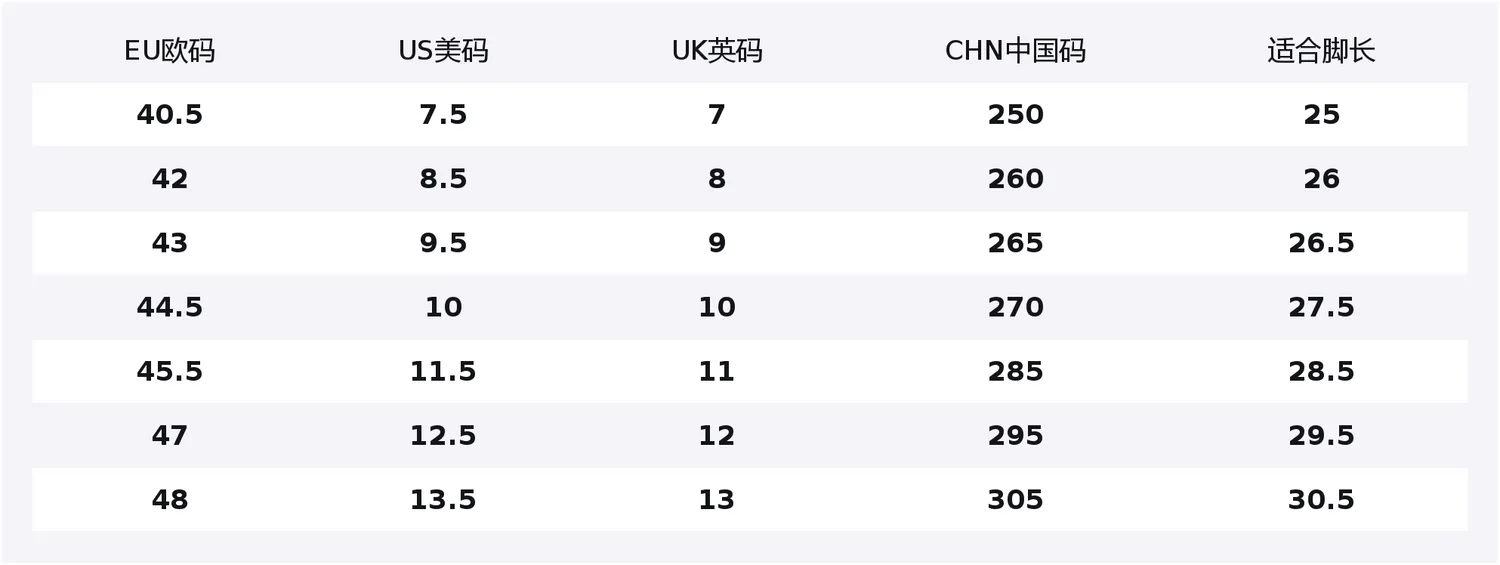Click CHN size 250 cell
Viewport: 1500px width, 565px height.
tap(1015, 115)
